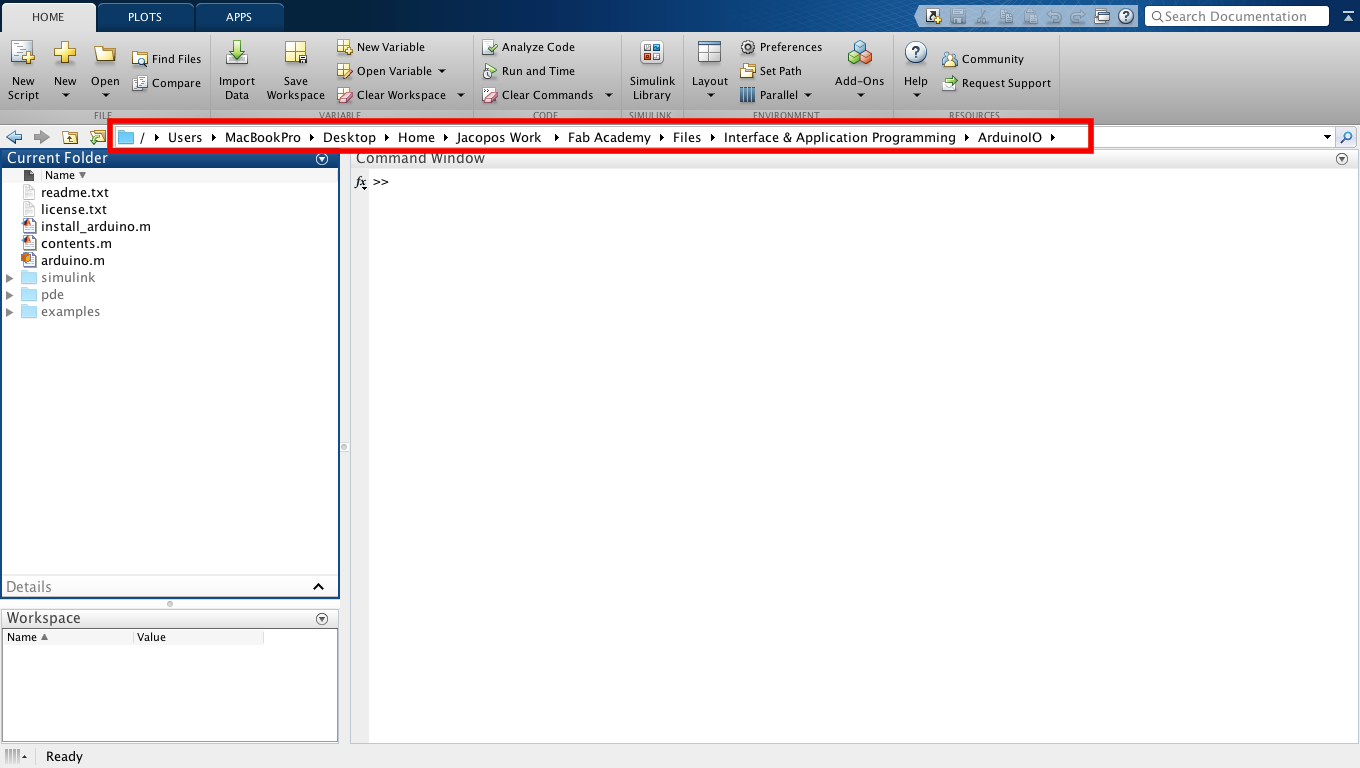
Task: Expand the examples folder
Action: pyautogui.click(x=10, y=312)
